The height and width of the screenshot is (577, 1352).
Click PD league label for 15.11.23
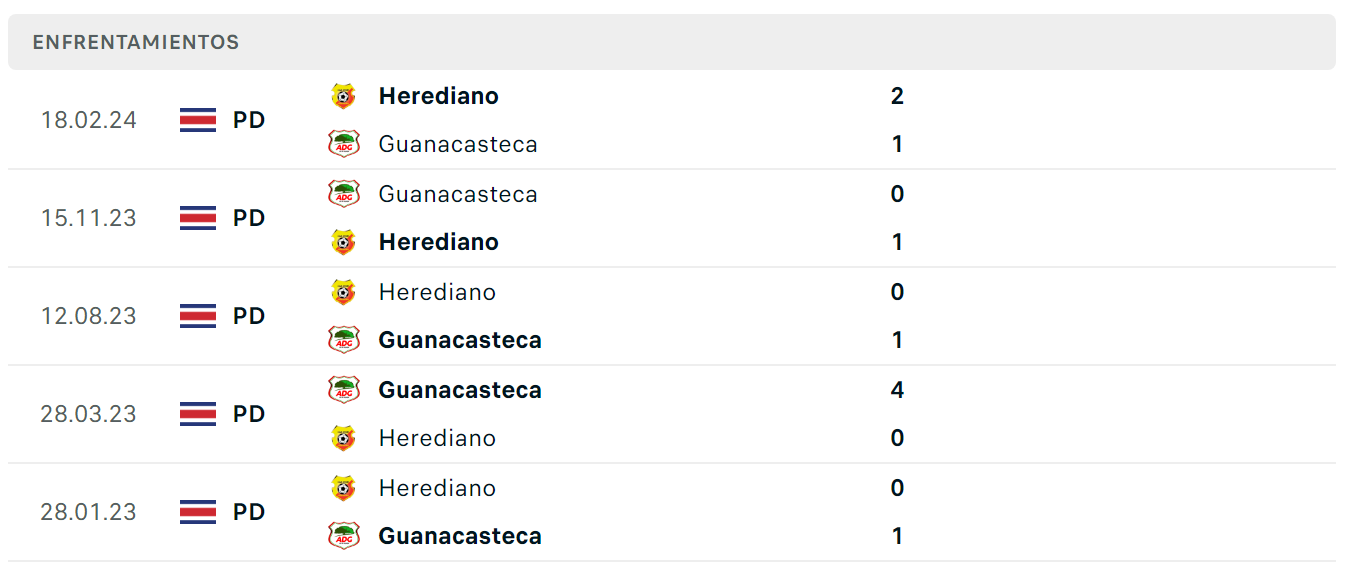(249, 218)
